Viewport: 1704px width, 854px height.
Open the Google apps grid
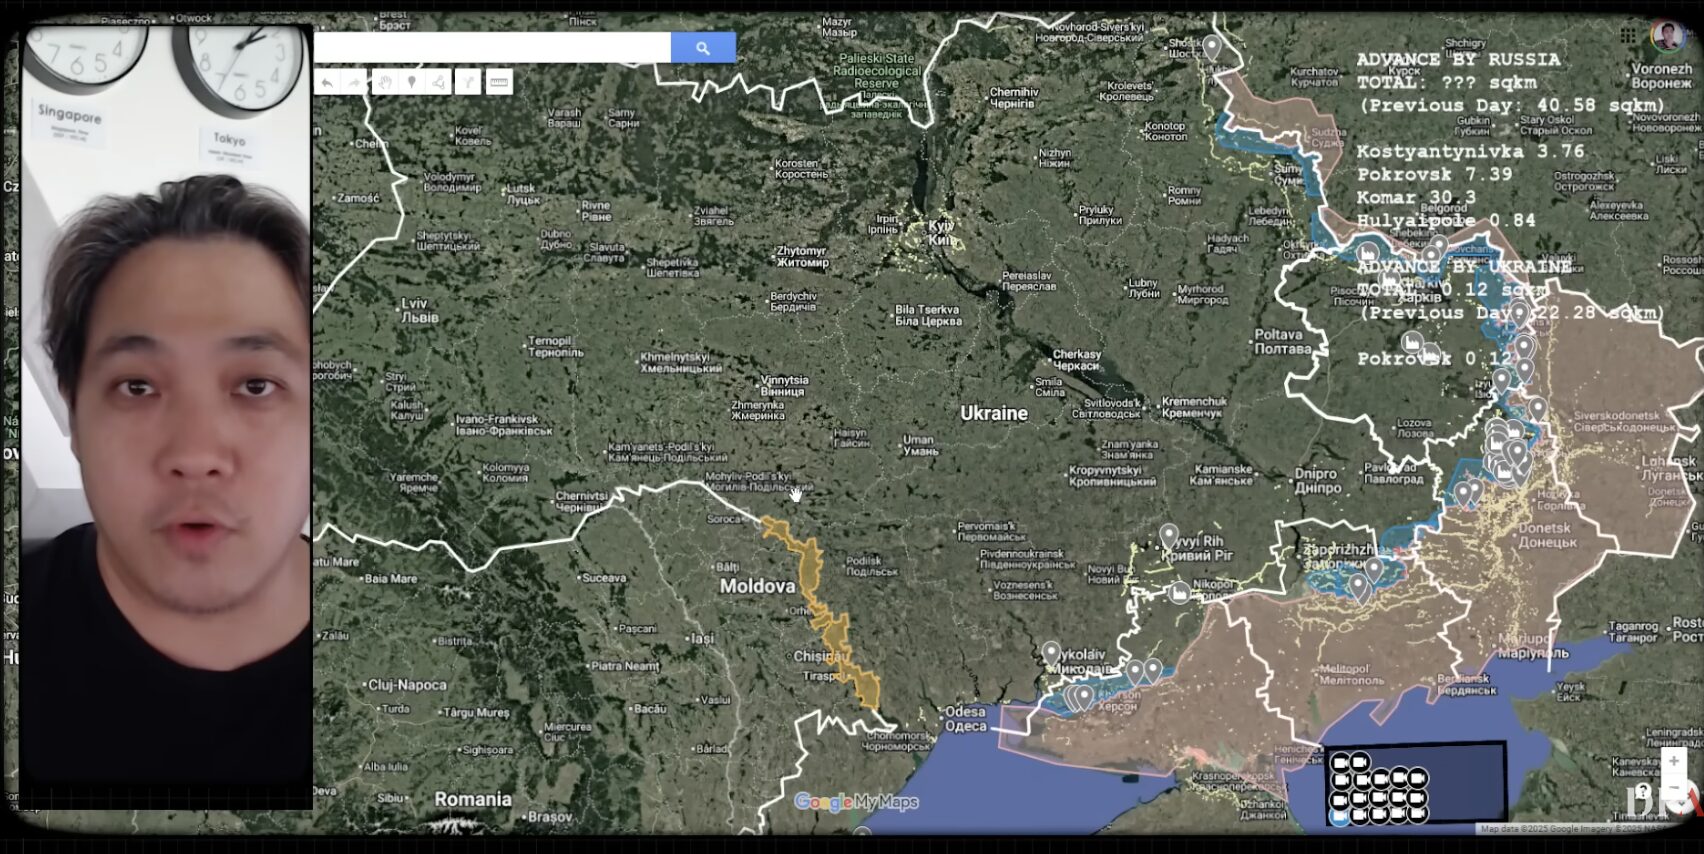(1628, 36)
